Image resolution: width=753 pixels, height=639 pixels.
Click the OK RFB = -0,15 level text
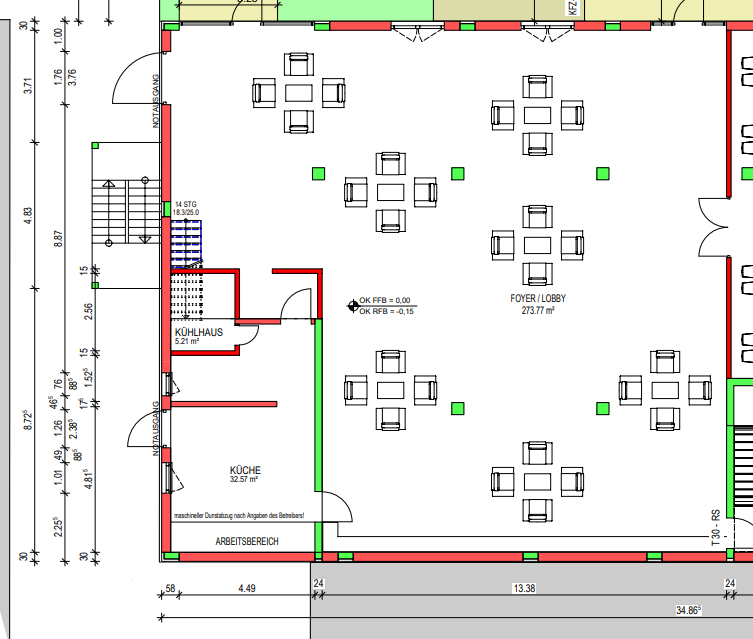pos(387,311)
